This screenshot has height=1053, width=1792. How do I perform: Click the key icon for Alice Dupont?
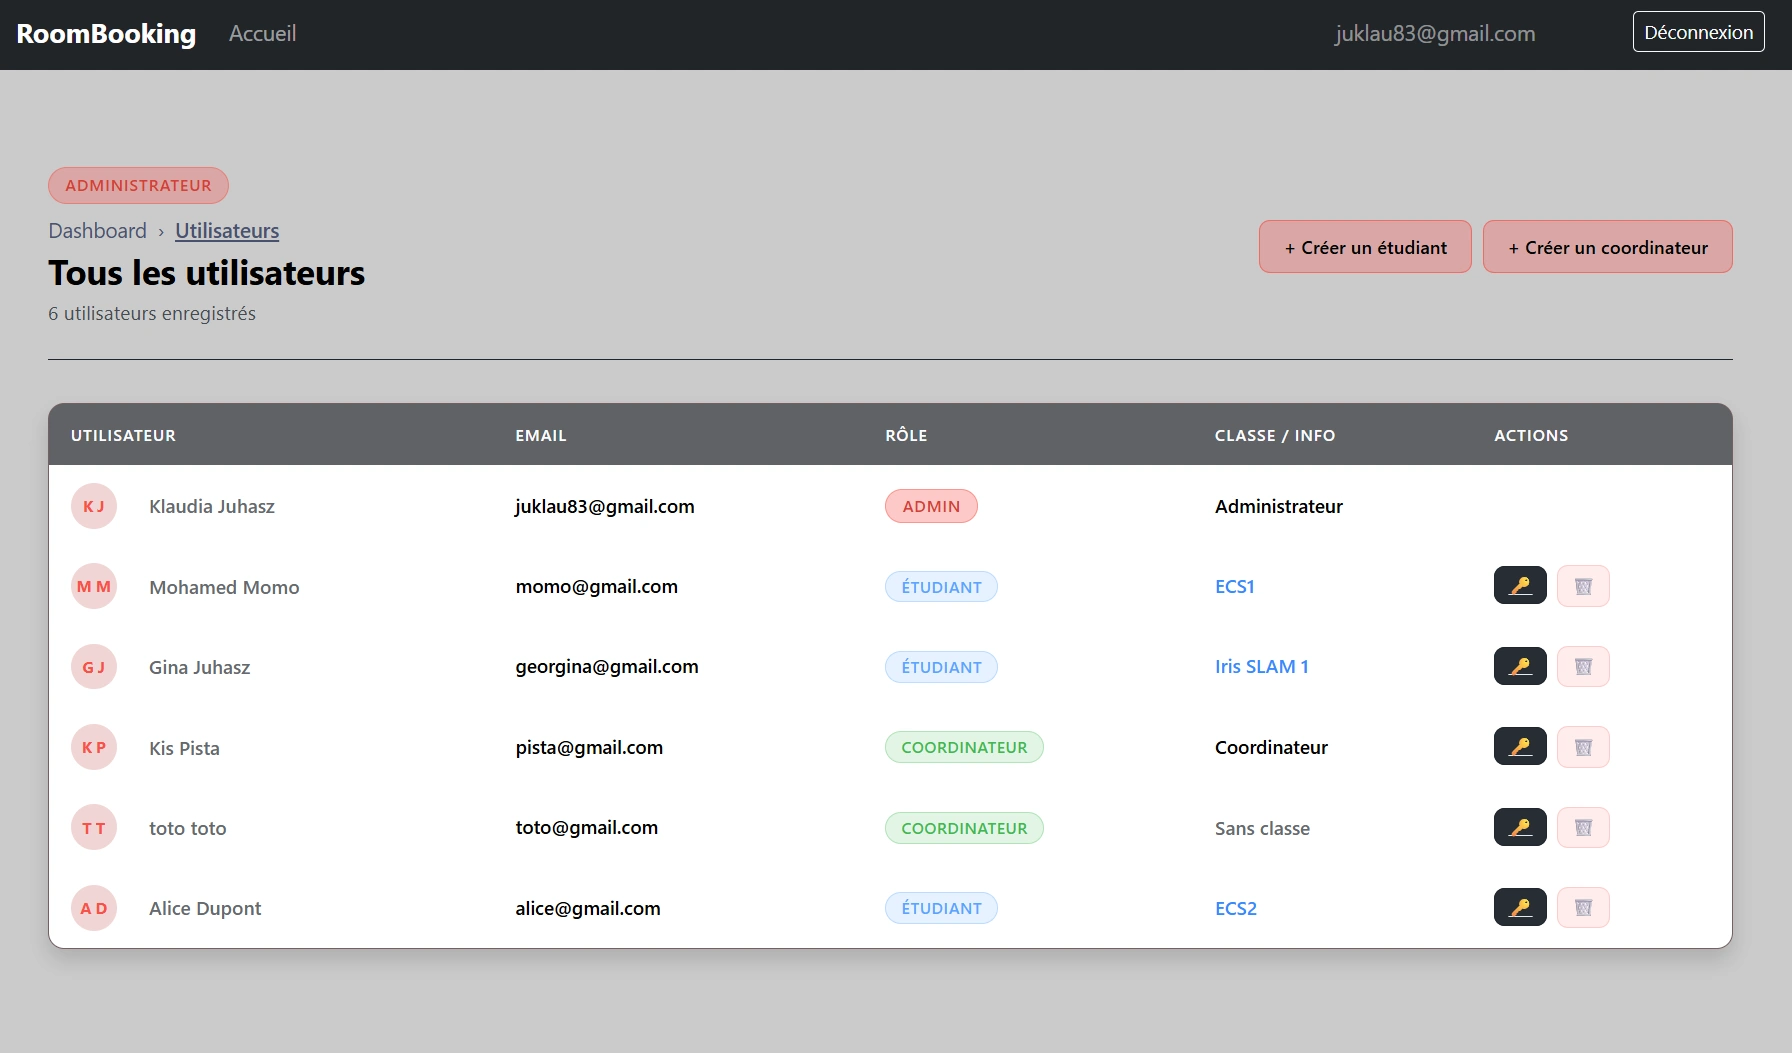1519,908
